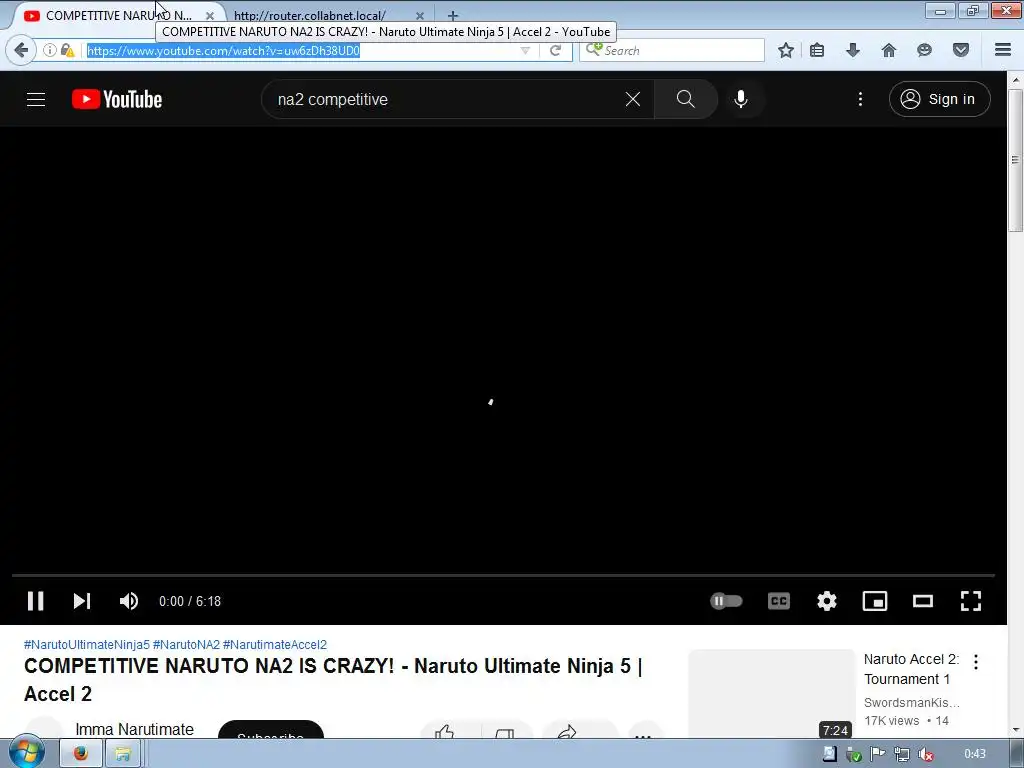Open Firefox downloads panel
The height and width of the screenshot is (768, 1024).
(853, 50)
